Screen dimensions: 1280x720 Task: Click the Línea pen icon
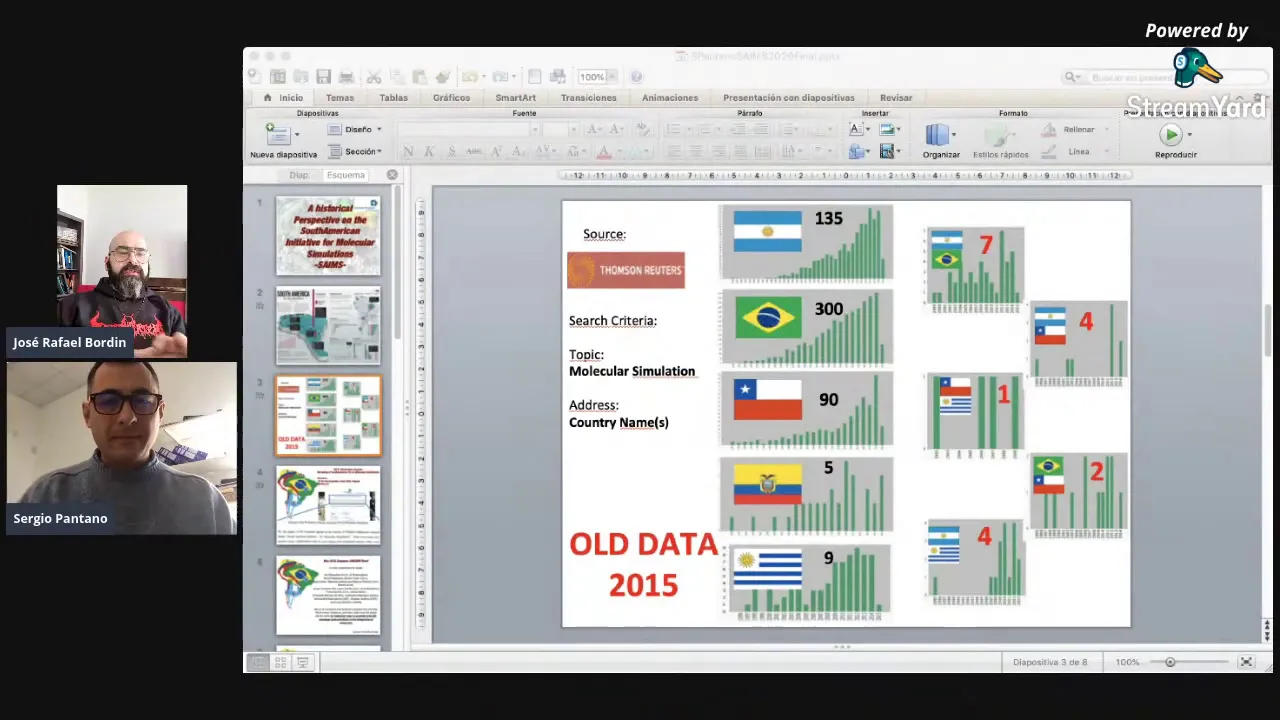1048,152
